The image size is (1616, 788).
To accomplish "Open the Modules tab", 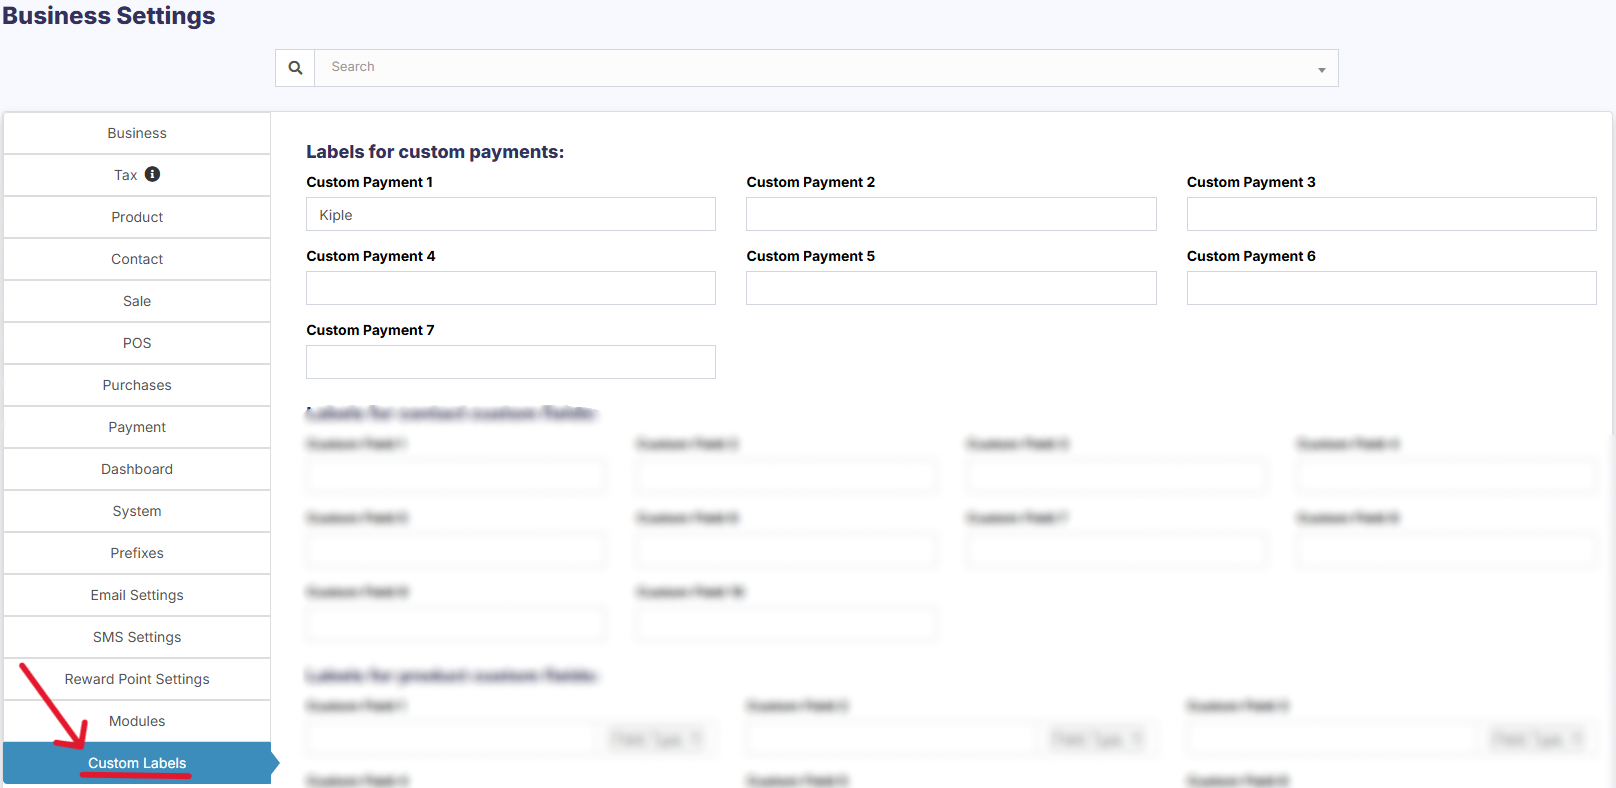I will pos(137,721).
